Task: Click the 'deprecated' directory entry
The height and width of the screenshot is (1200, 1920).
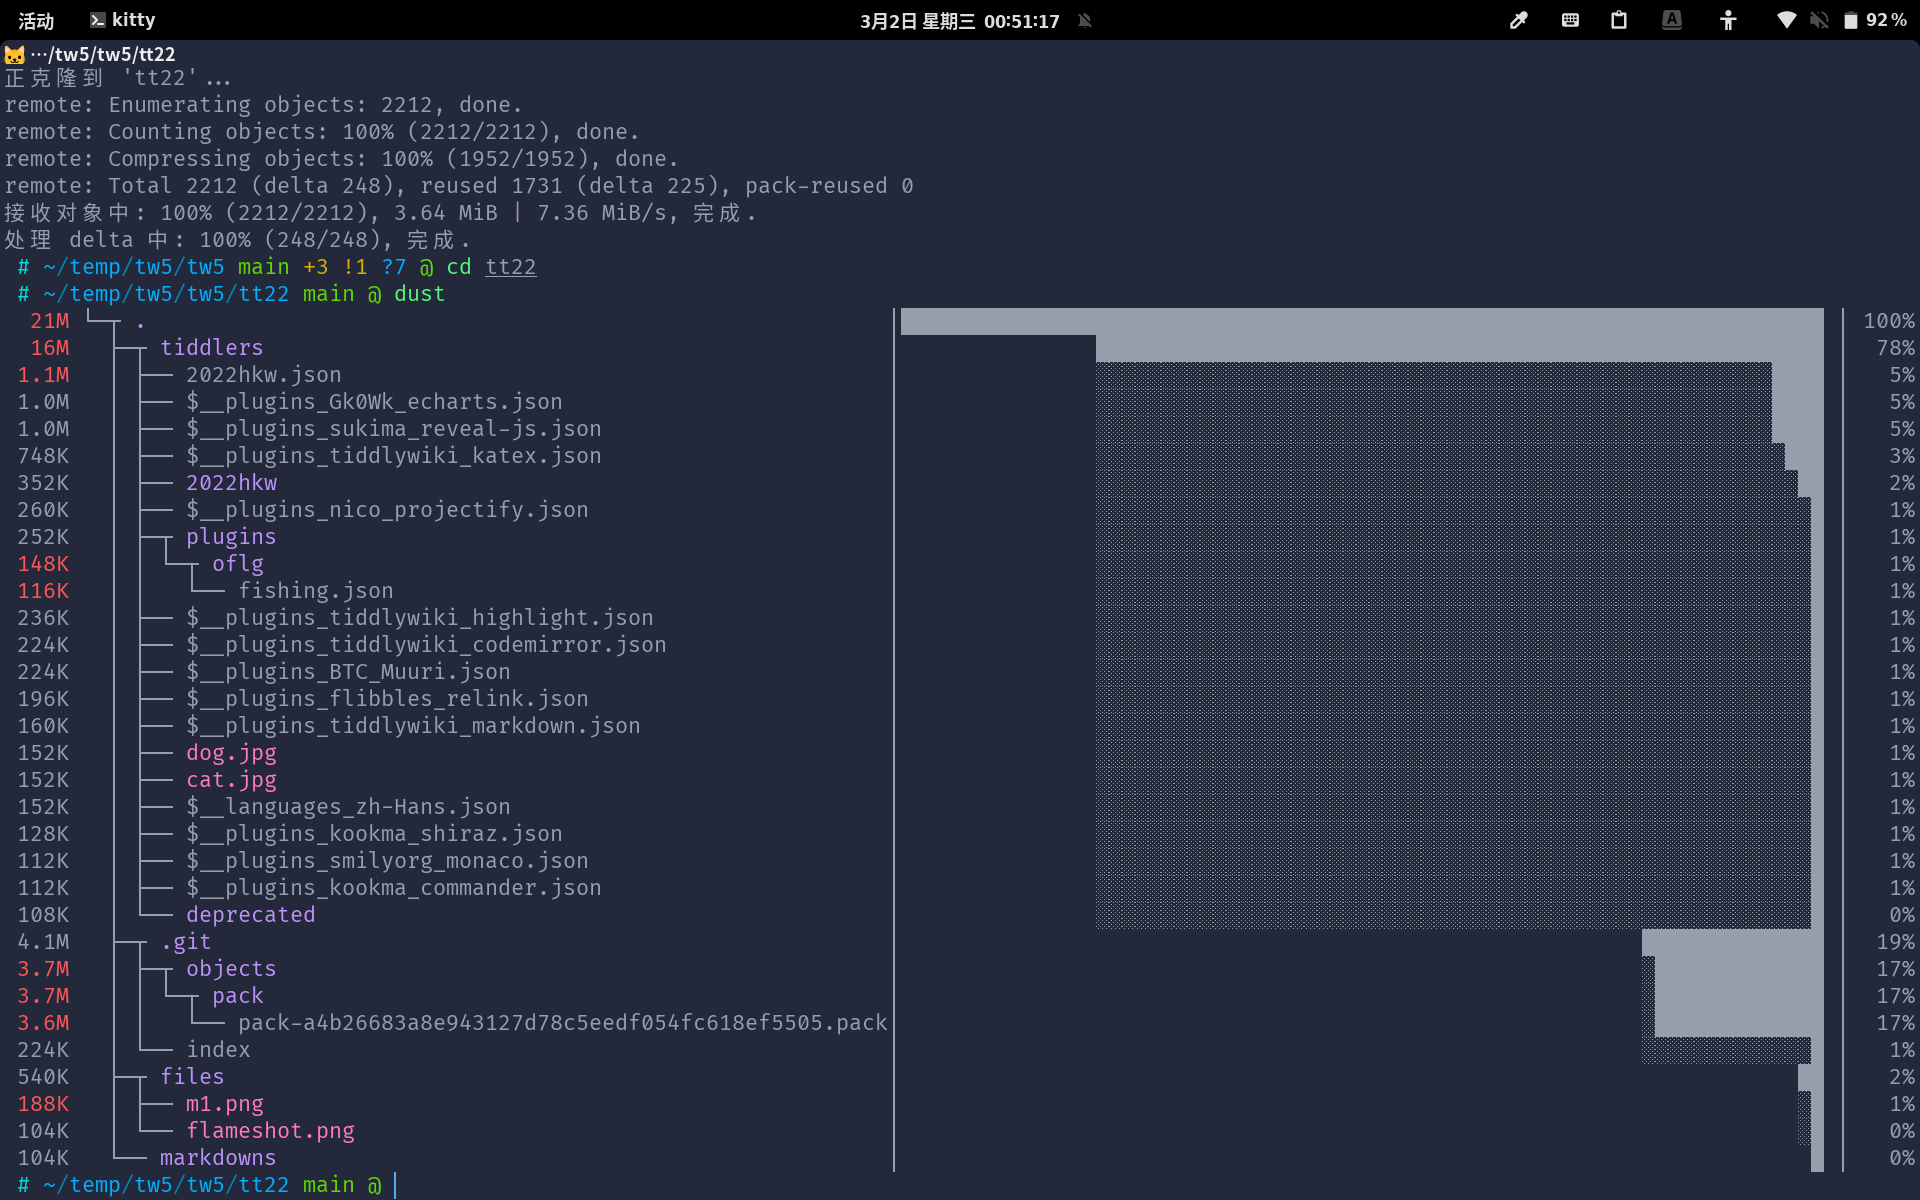Action: pos(251,915)
